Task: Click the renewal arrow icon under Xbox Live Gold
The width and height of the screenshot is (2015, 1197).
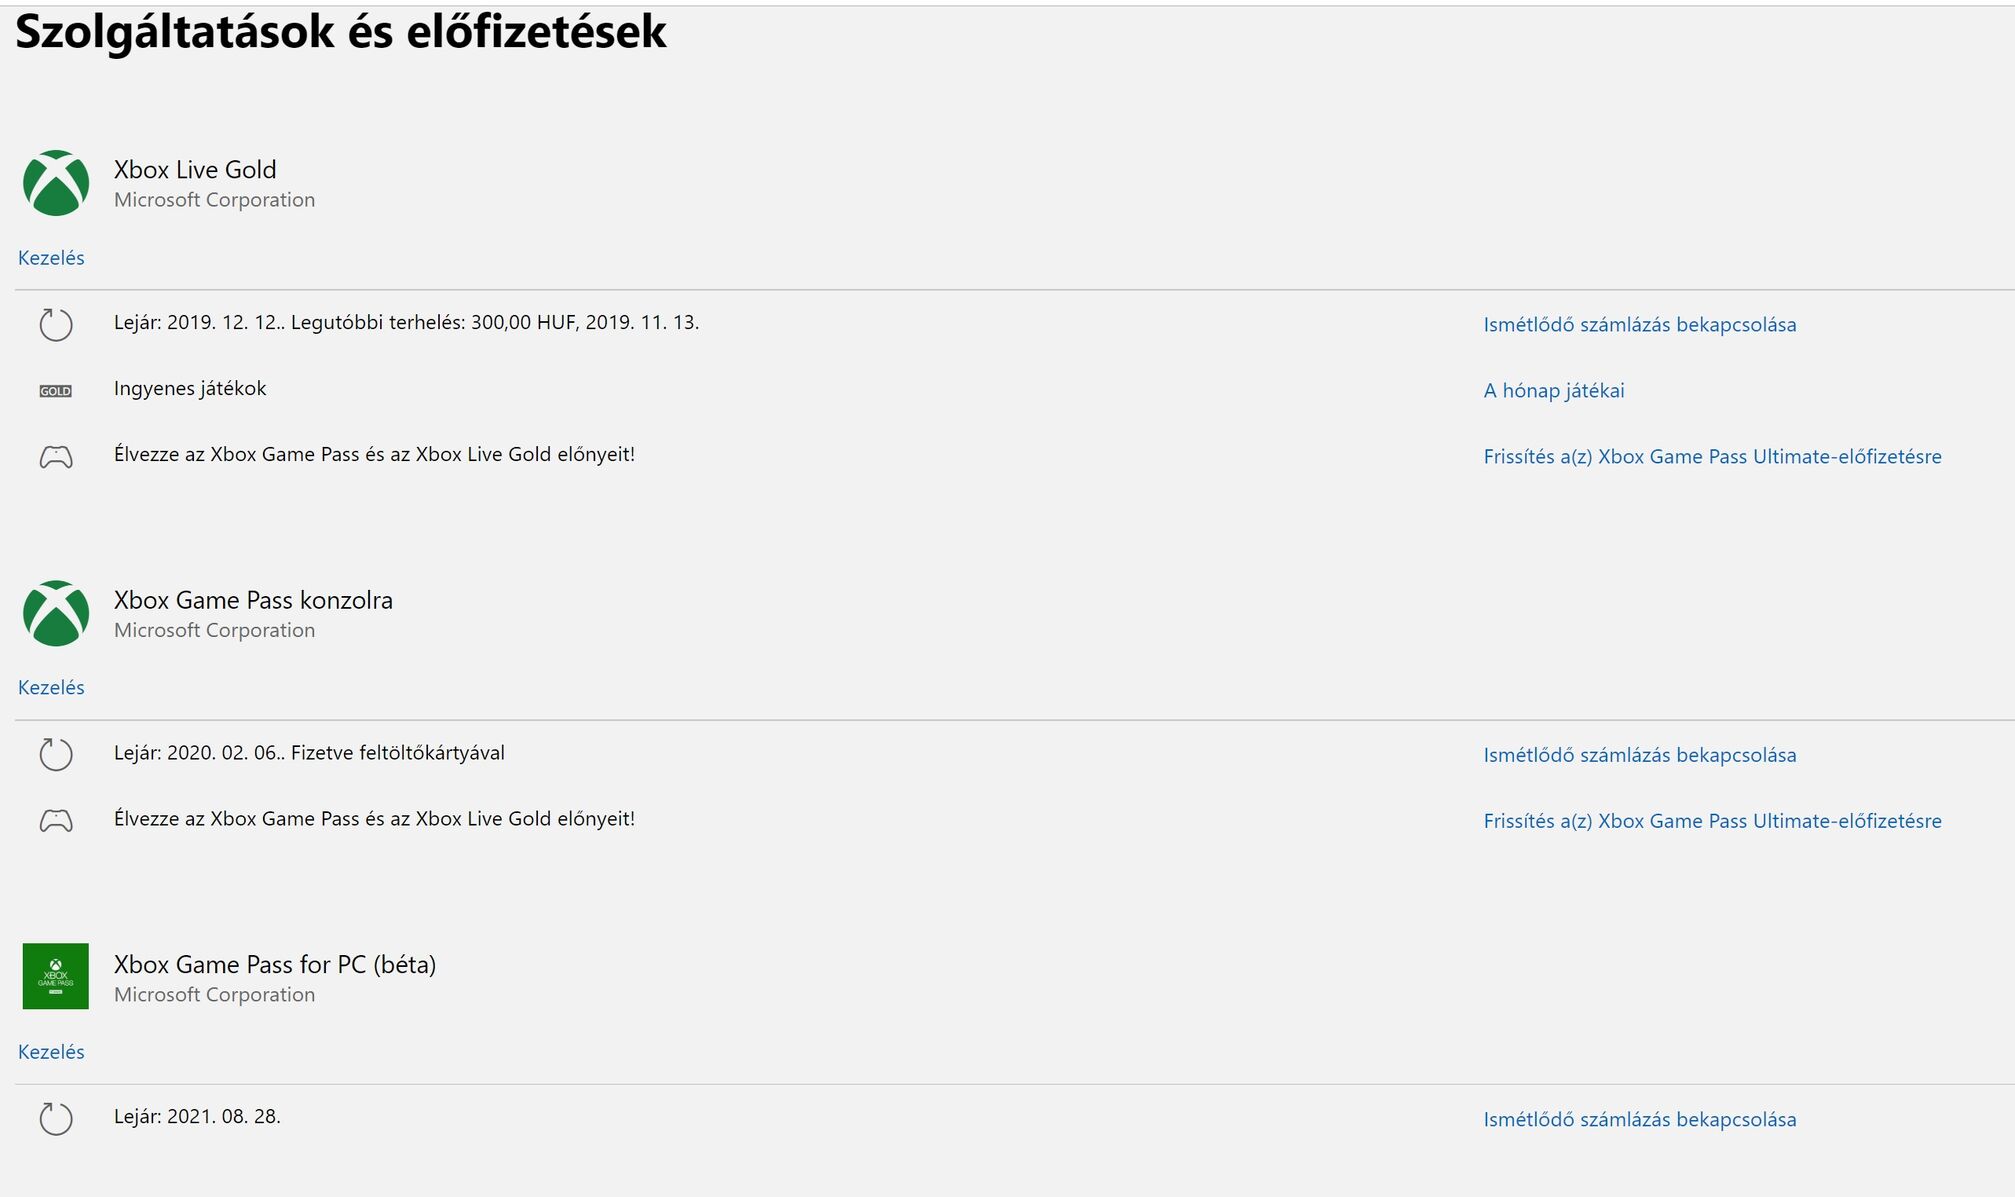Action: [x=56, y=325]
